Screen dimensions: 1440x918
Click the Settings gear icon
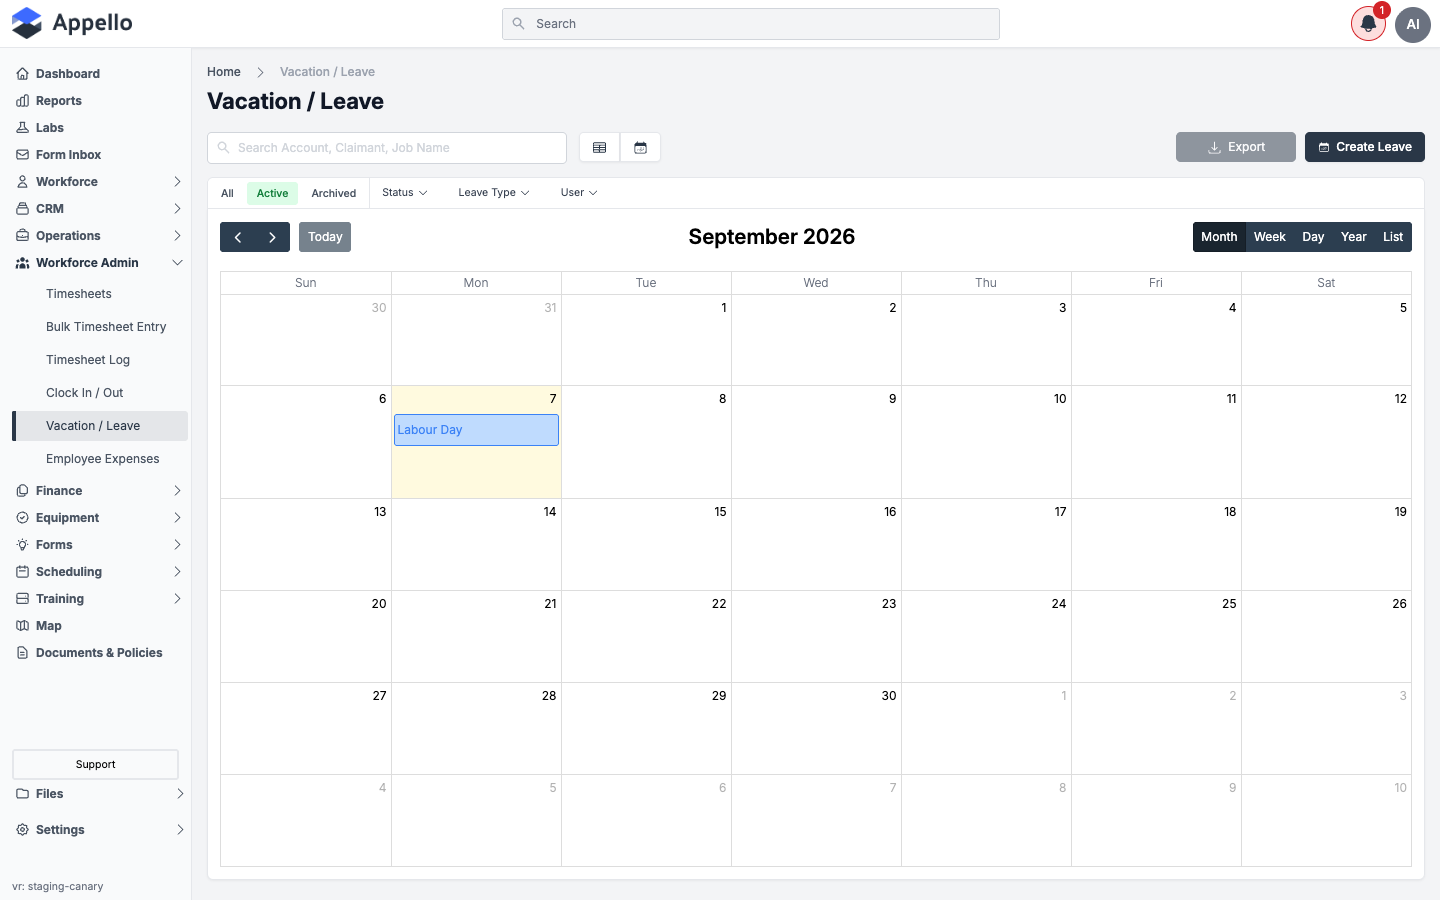pyautogui.click(x=22, y=830)
